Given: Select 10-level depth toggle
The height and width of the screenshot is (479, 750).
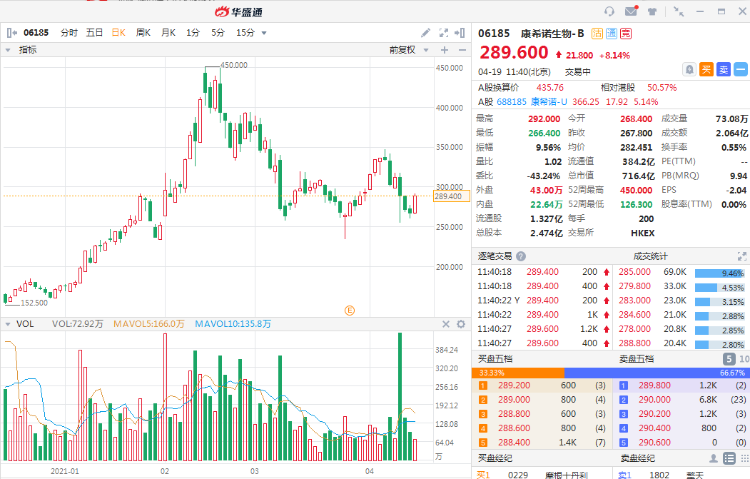Looking at the screenshot, I should 744,359.
